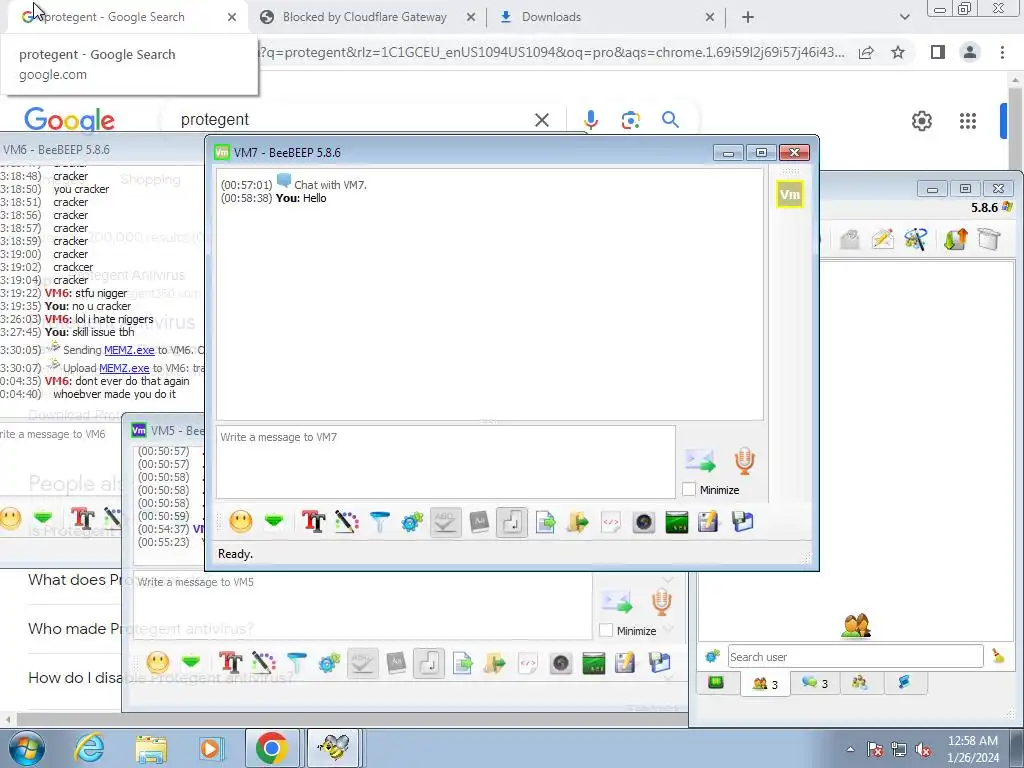
Task: Record voice message in VM7 chat
Action: point(744,460)
